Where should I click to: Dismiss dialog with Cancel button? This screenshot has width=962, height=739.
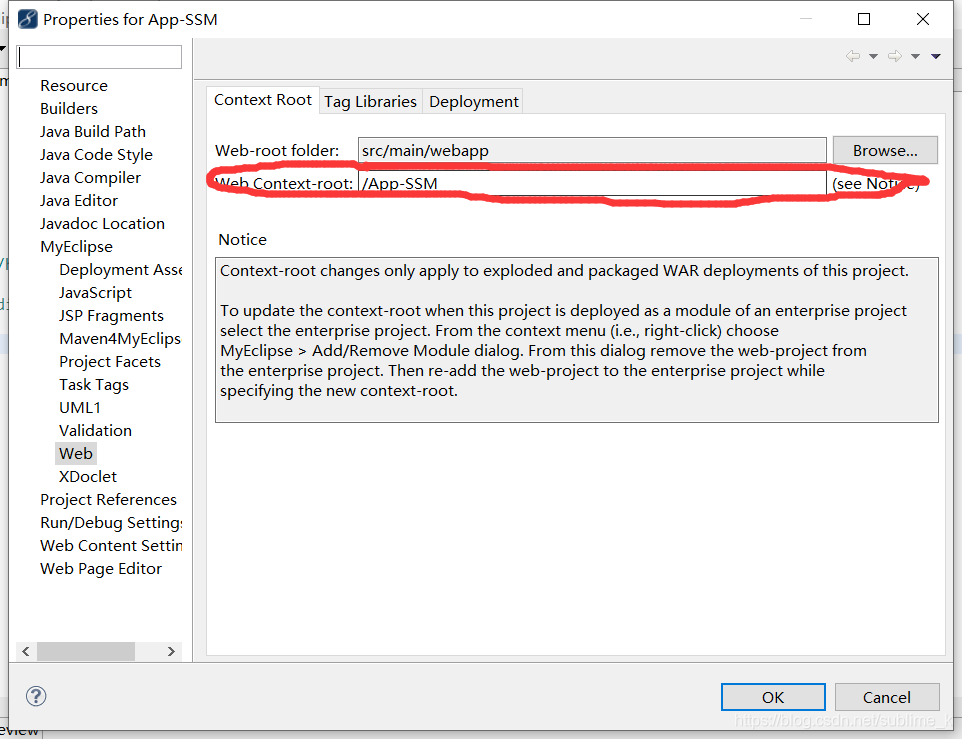pyautogui.click(x=887, y=697)
